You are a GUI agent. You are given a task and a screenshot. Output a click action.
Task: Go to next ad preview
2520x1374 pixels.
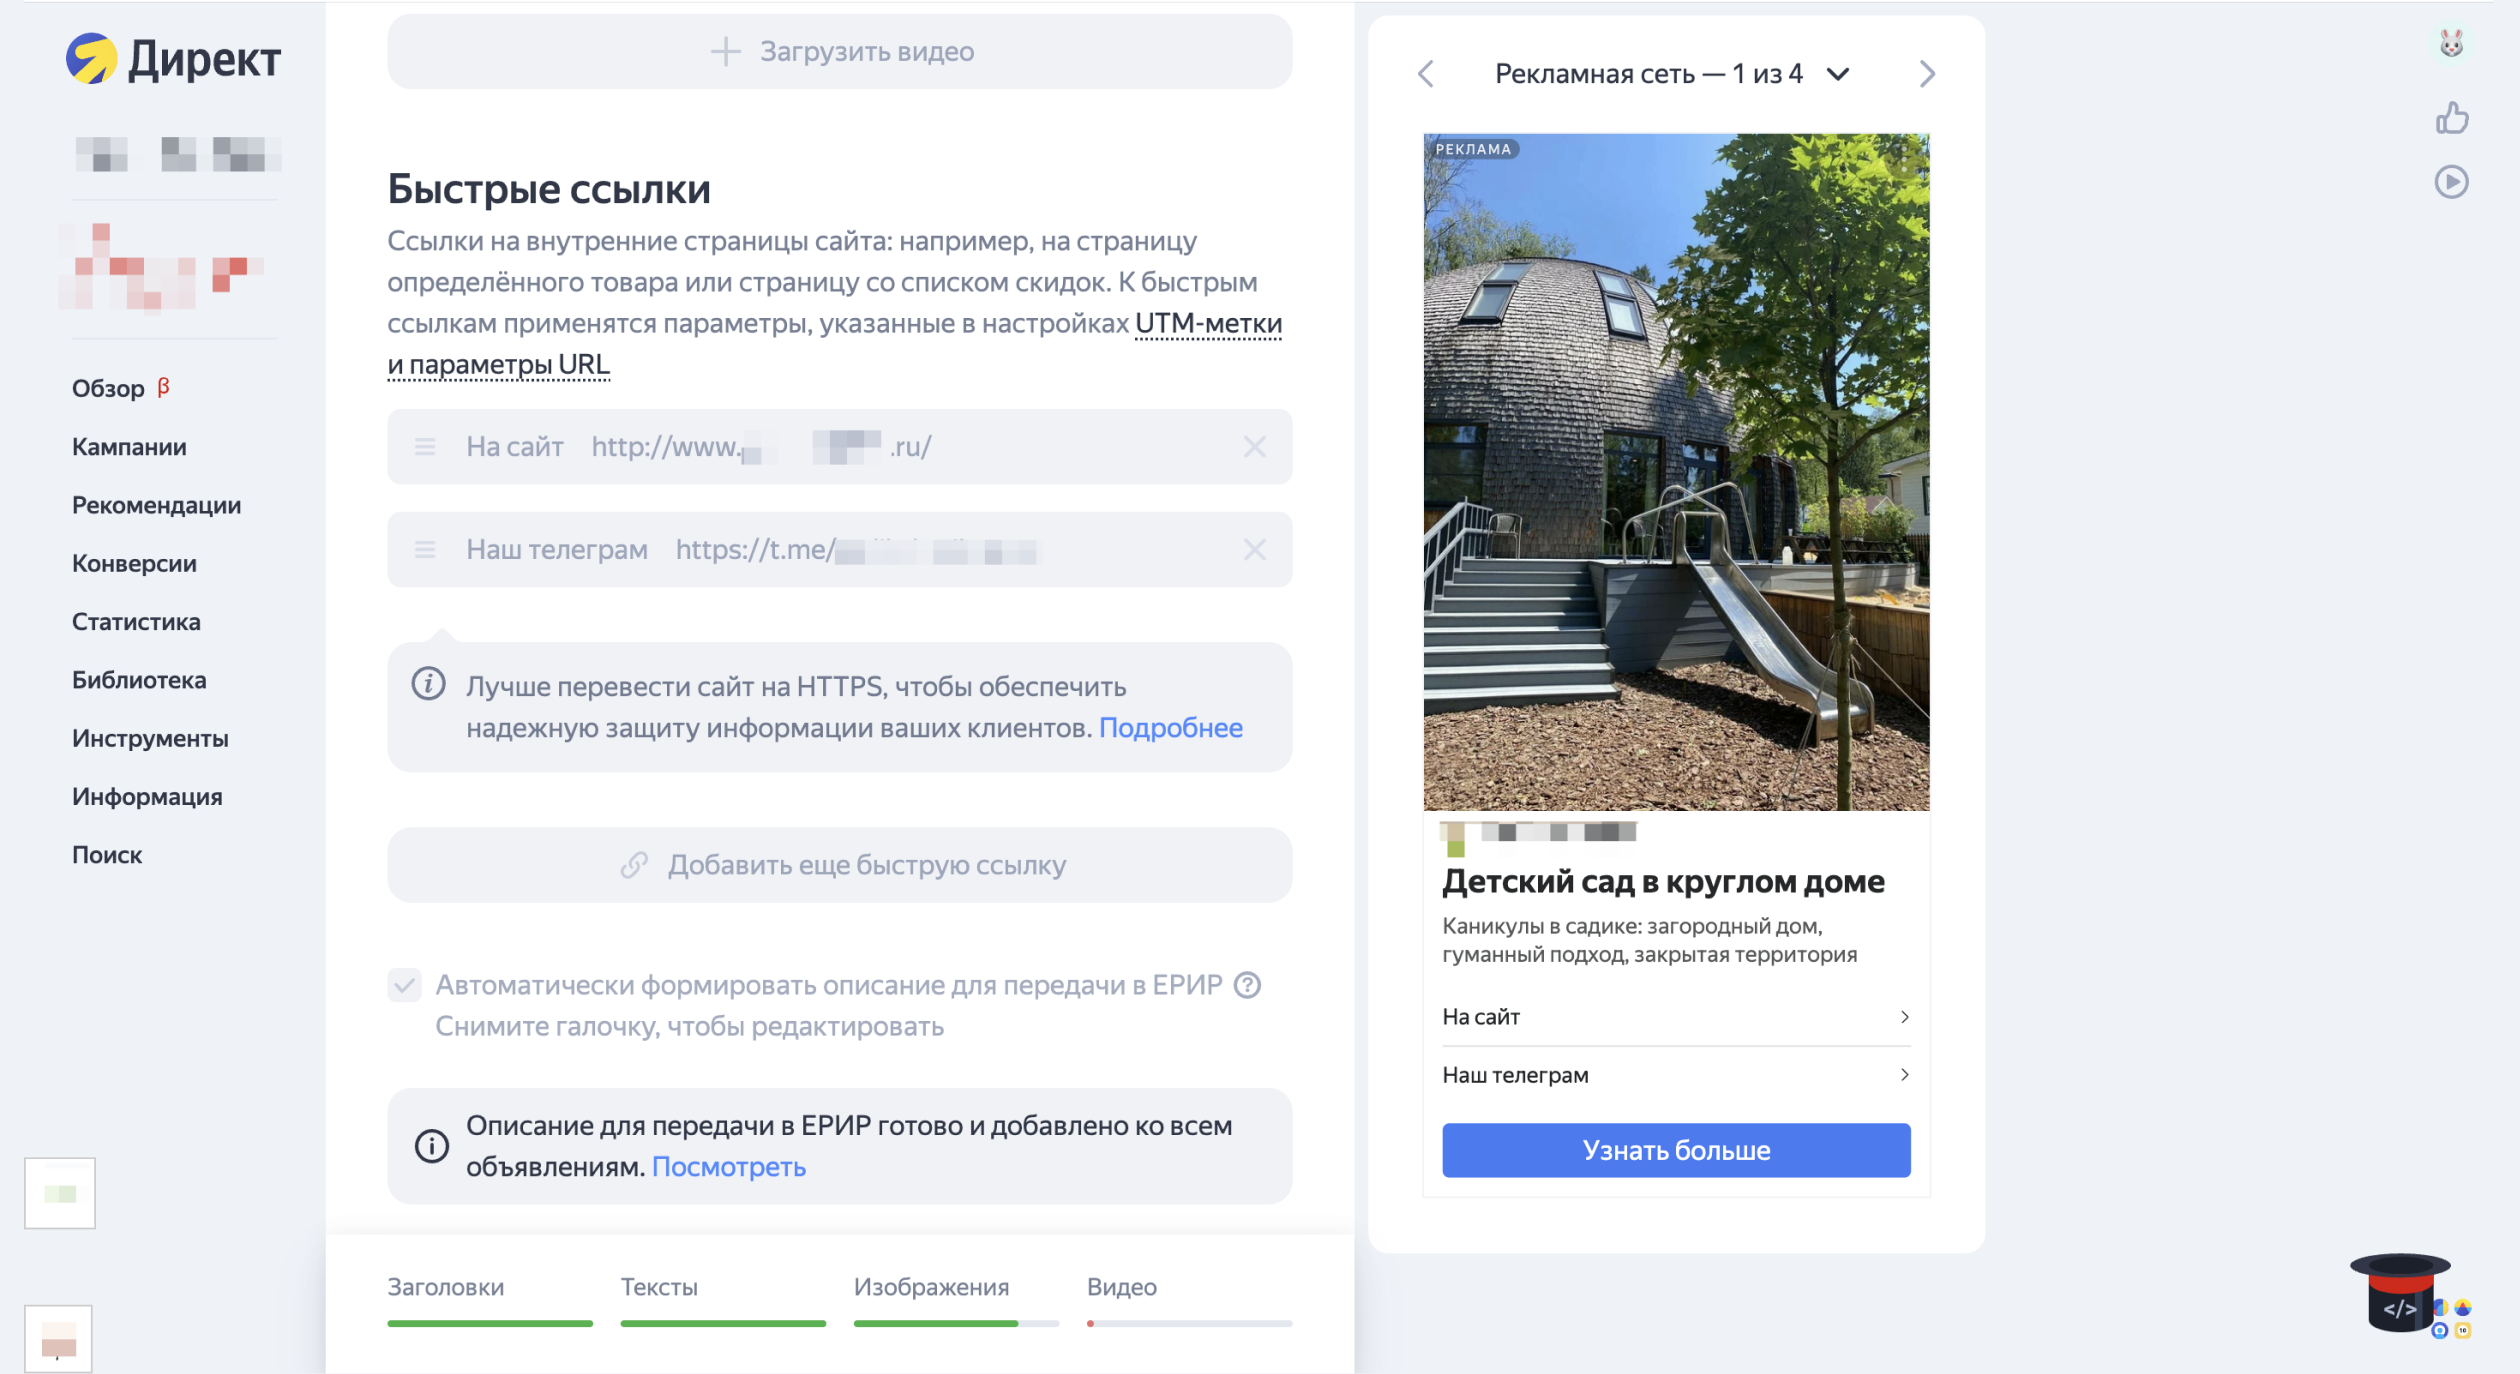click(x=1927, y=74)
